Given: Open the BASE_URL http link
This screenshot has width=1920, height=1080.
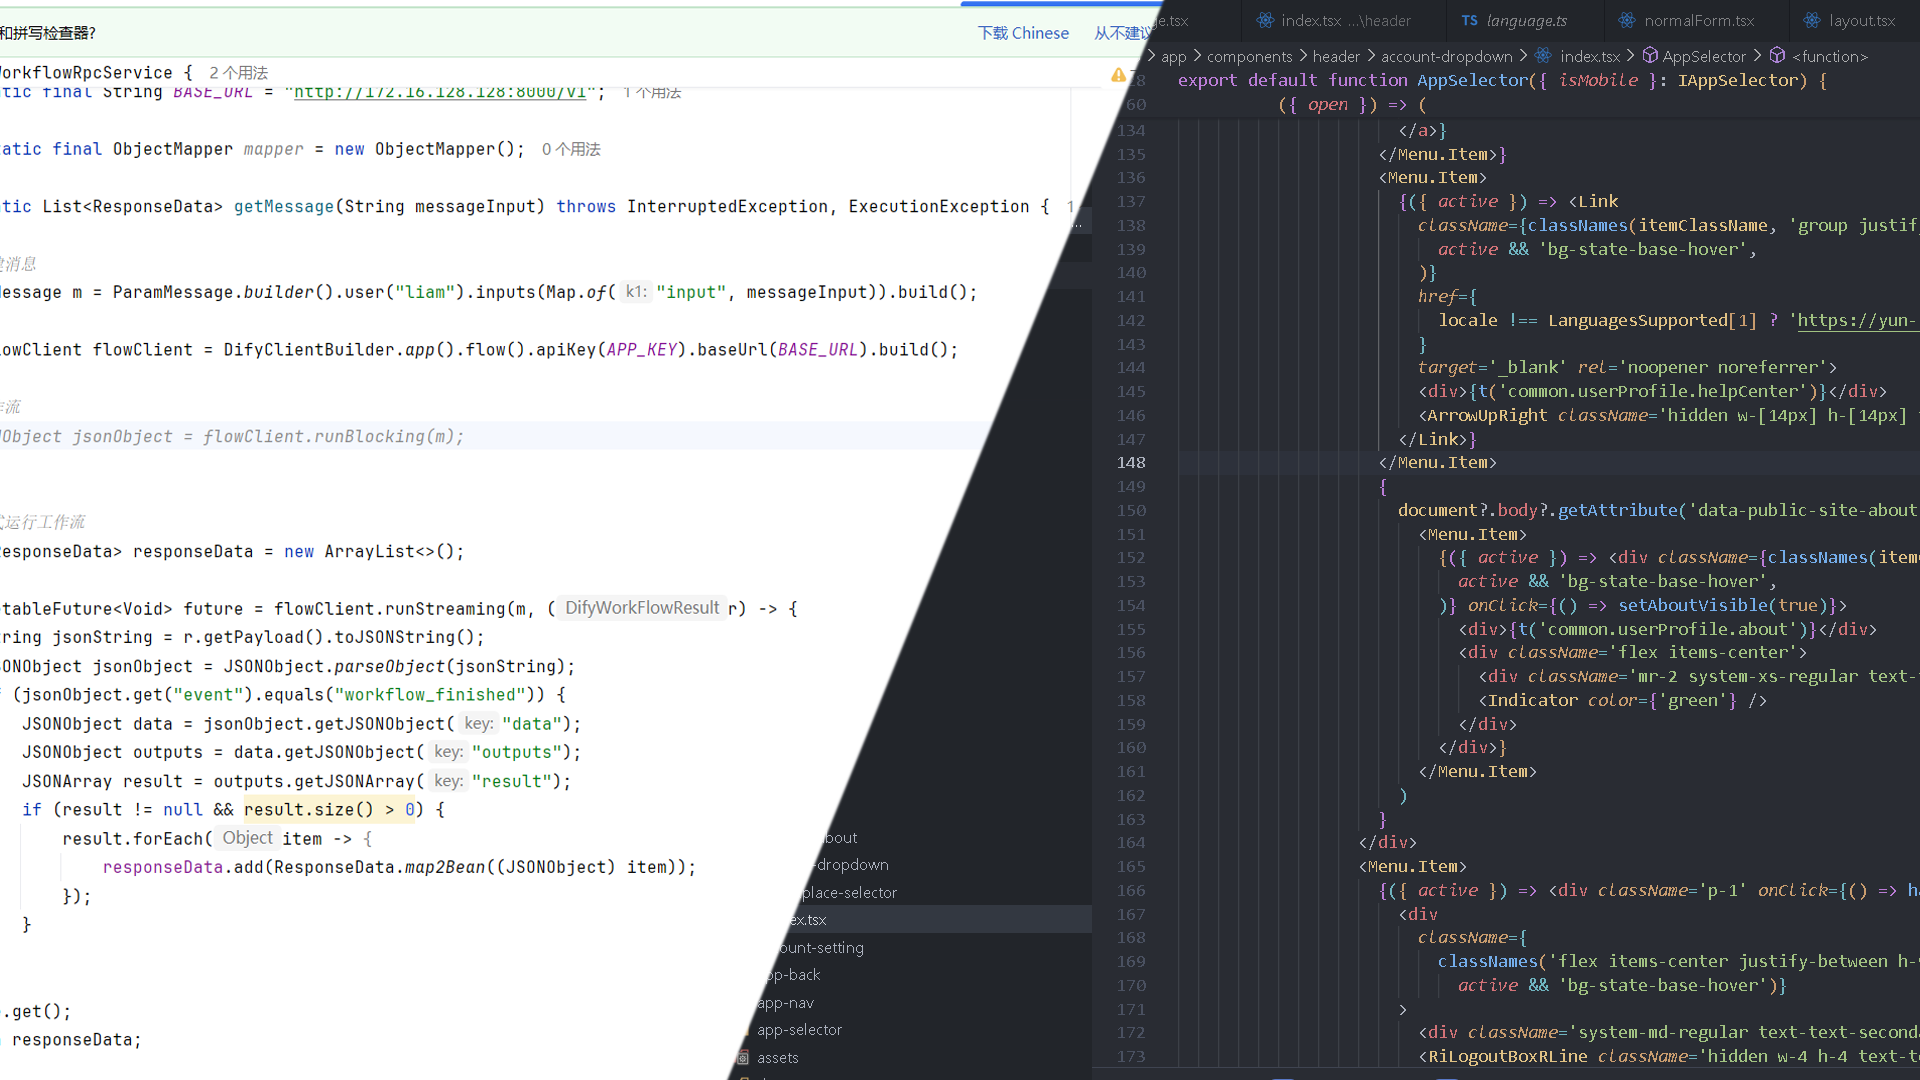Looking at the screenshot, I should pyautogui.click(x=440, y=92).
